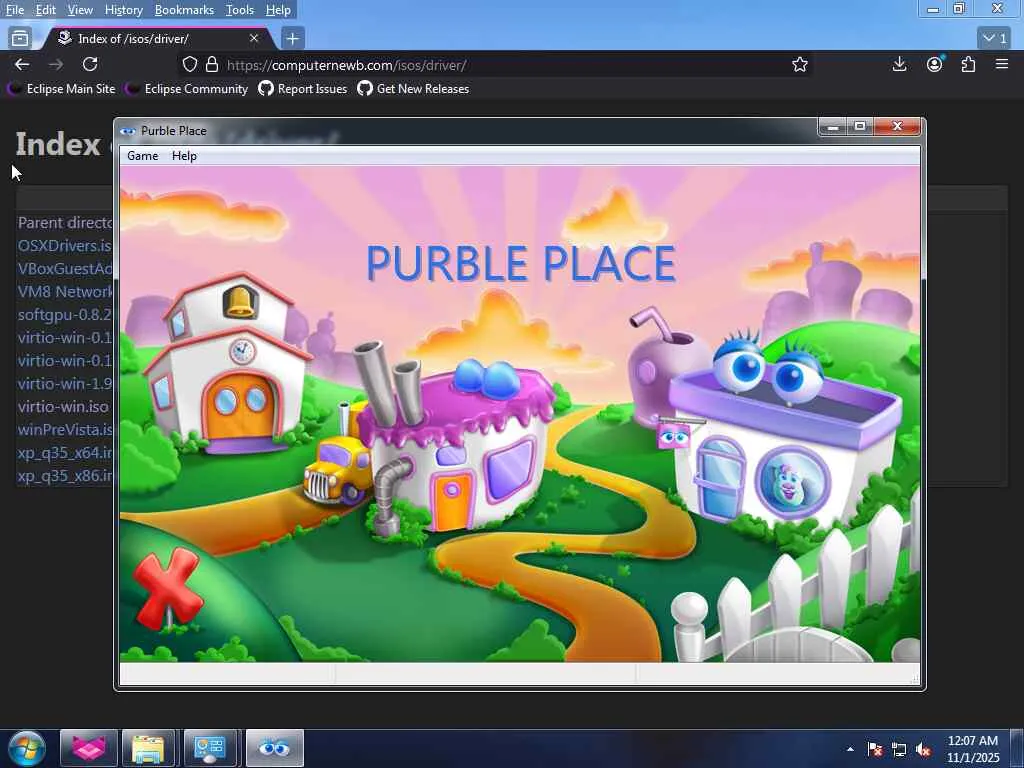This screenshot has height=768, width=1024.
Task: Bookmark this page with the star
Action: click(800, 65)
